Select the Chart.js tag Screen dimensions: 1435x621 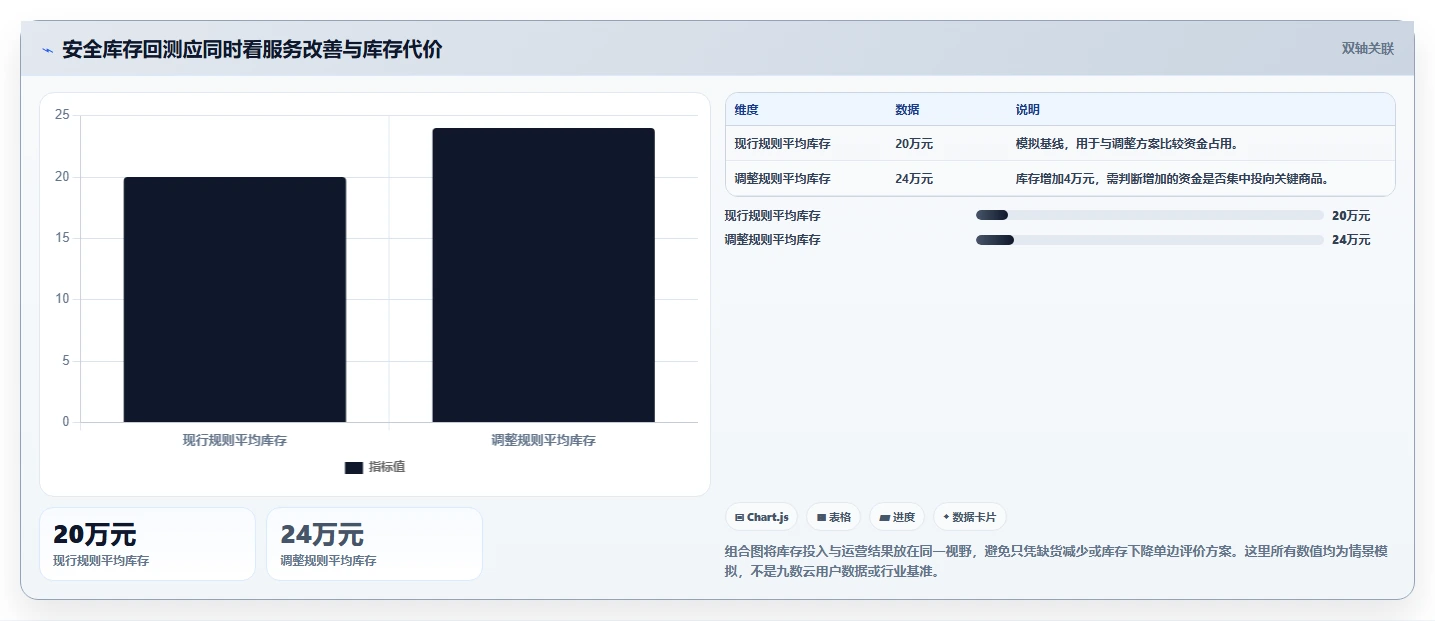tap(762, 517)
